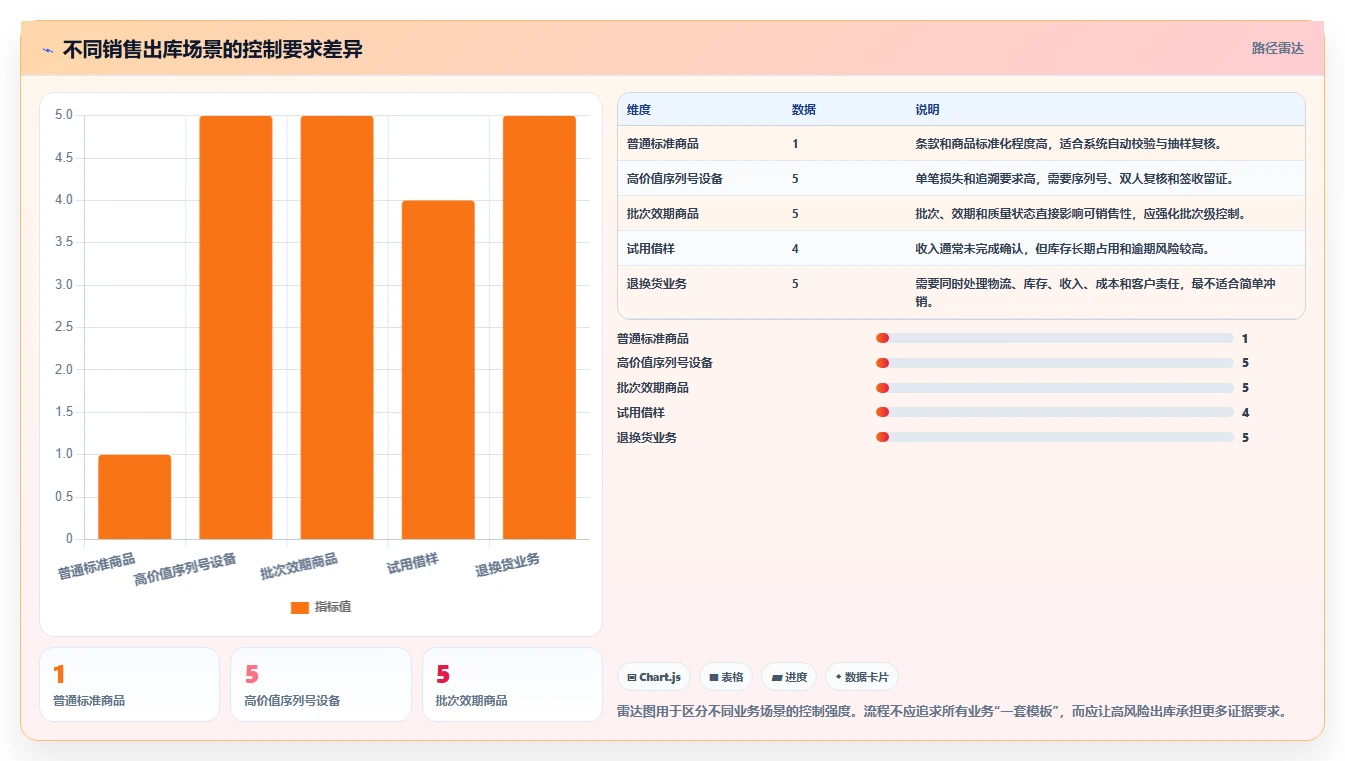
Task: Click the 5.0 y-axis tick label
Action: point(64,115)
